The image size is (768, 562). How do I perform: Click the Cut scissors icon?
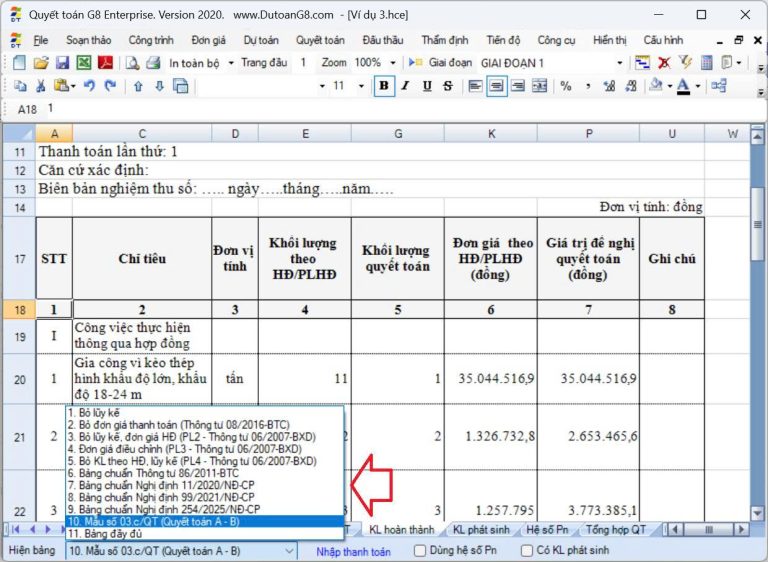pos(42,86)
